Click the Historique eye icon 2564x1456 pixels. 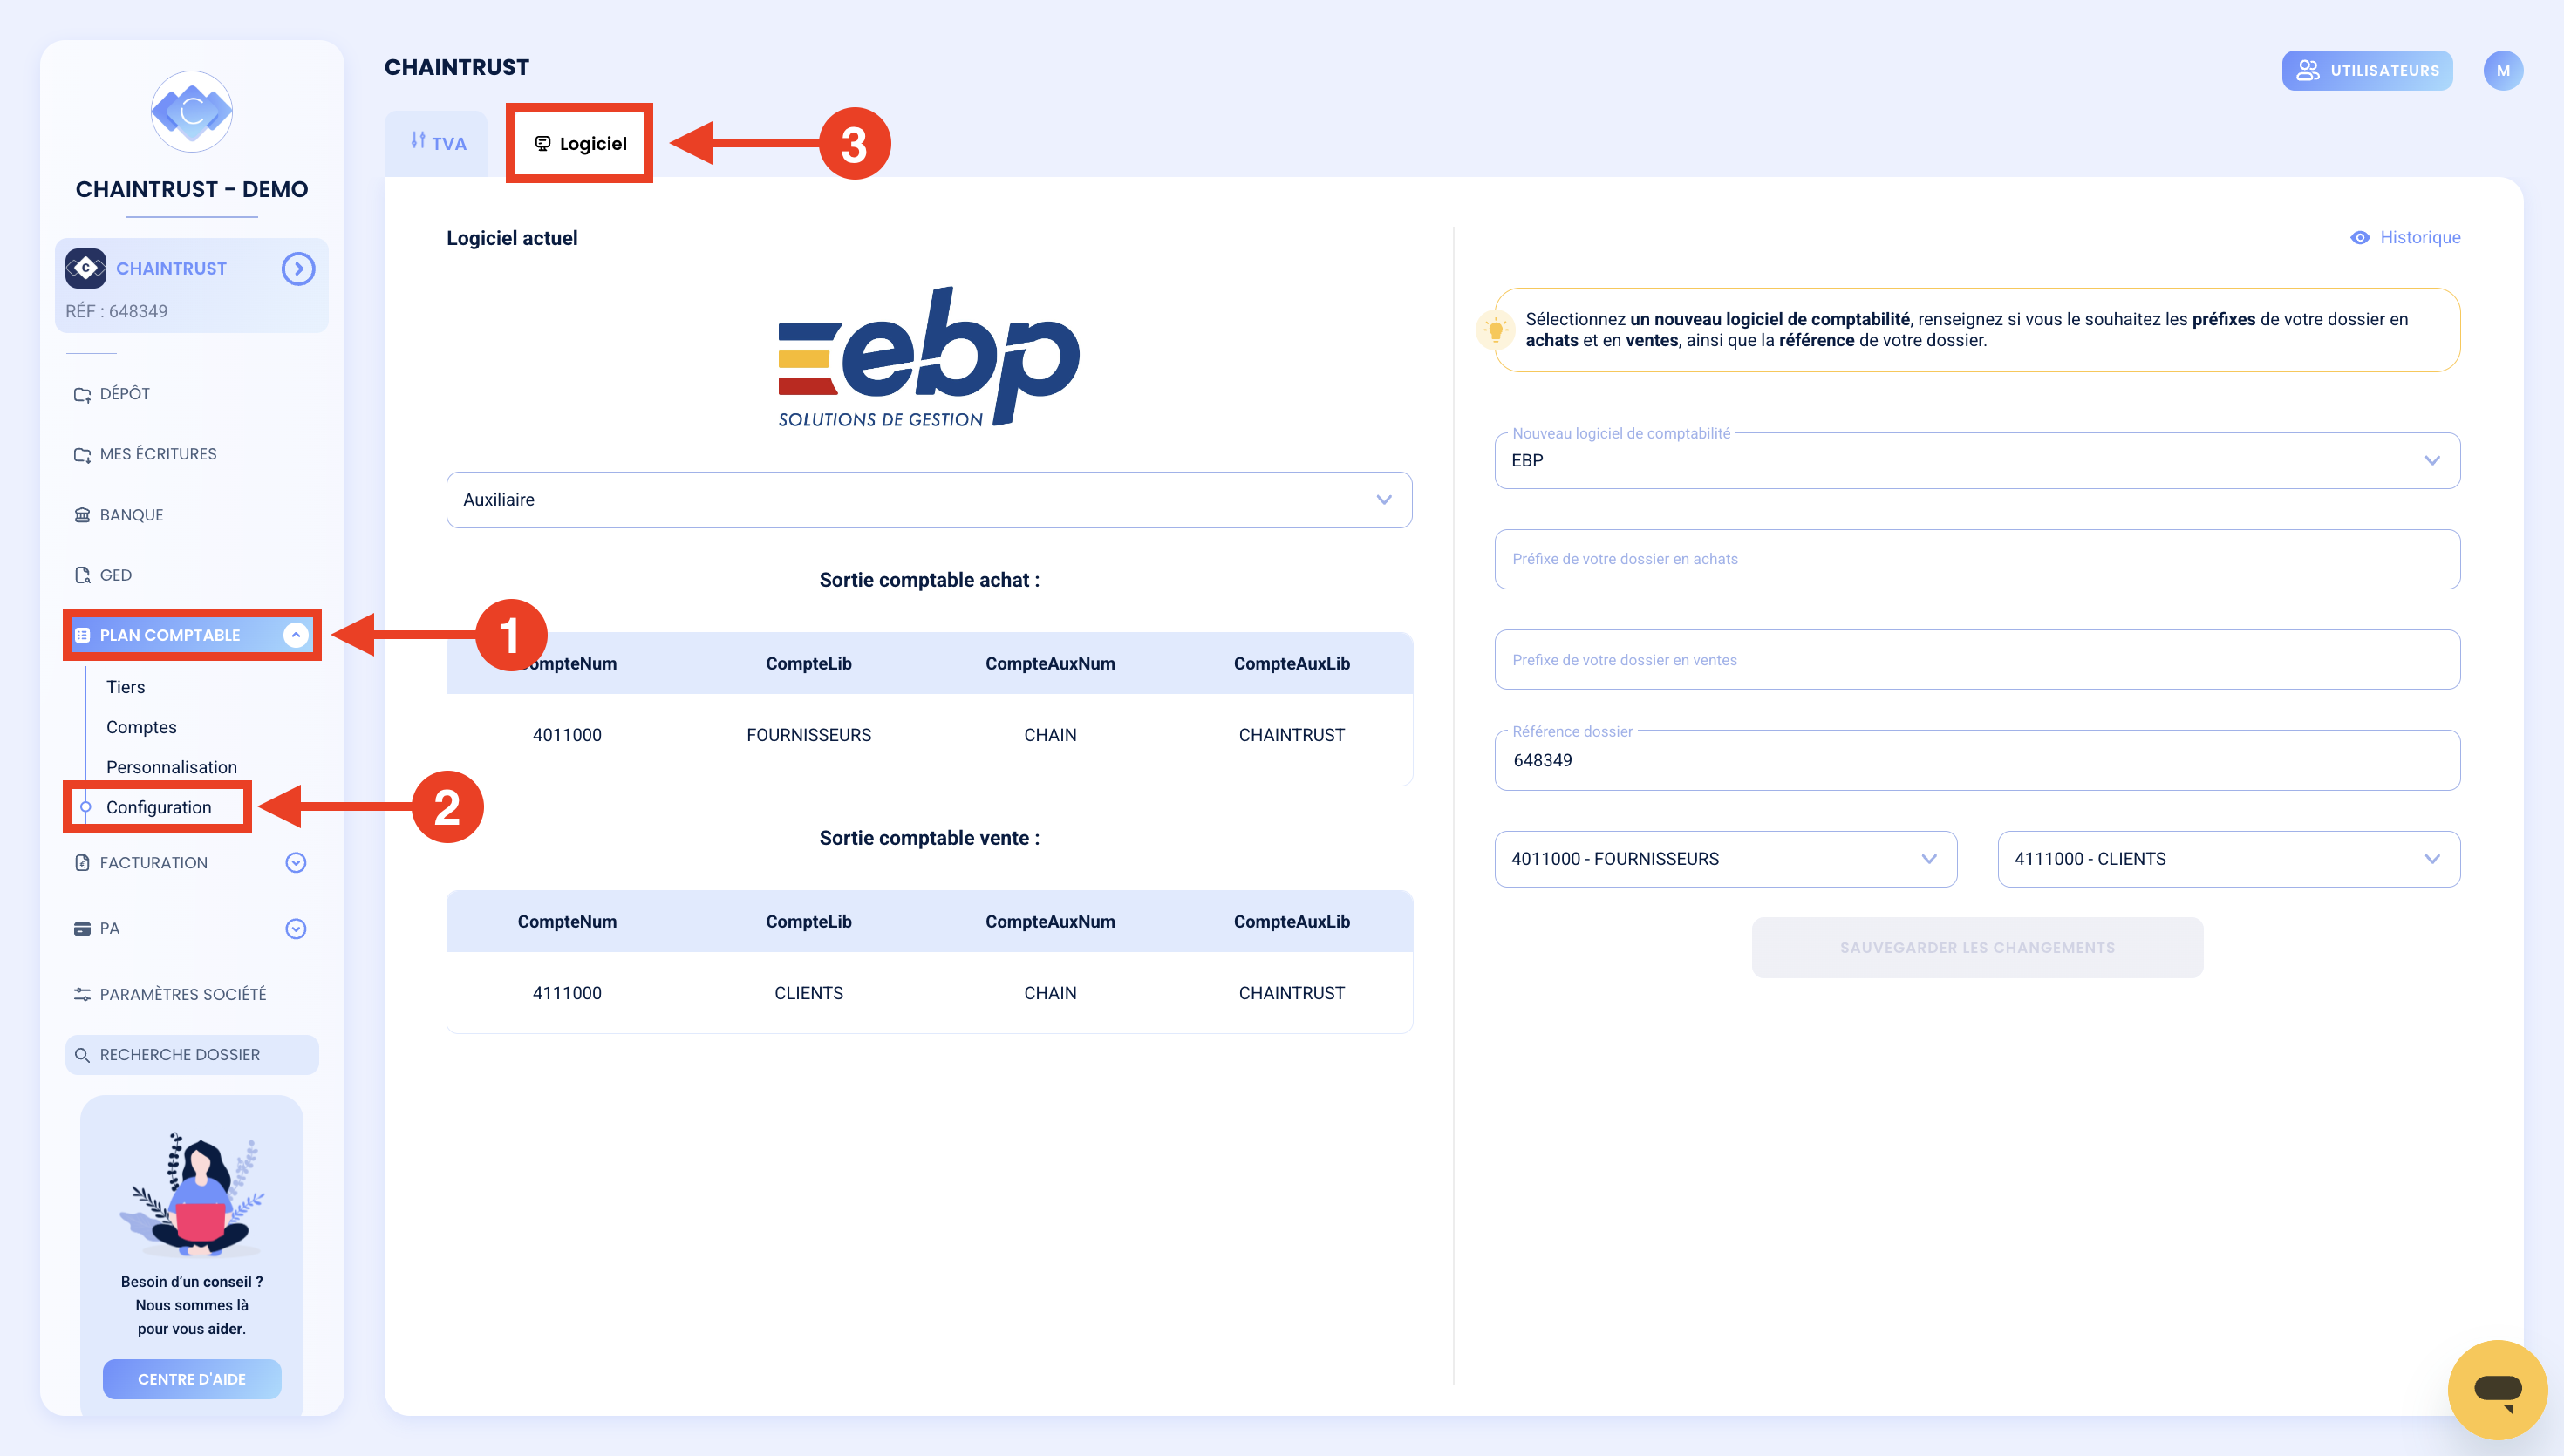2360,237
